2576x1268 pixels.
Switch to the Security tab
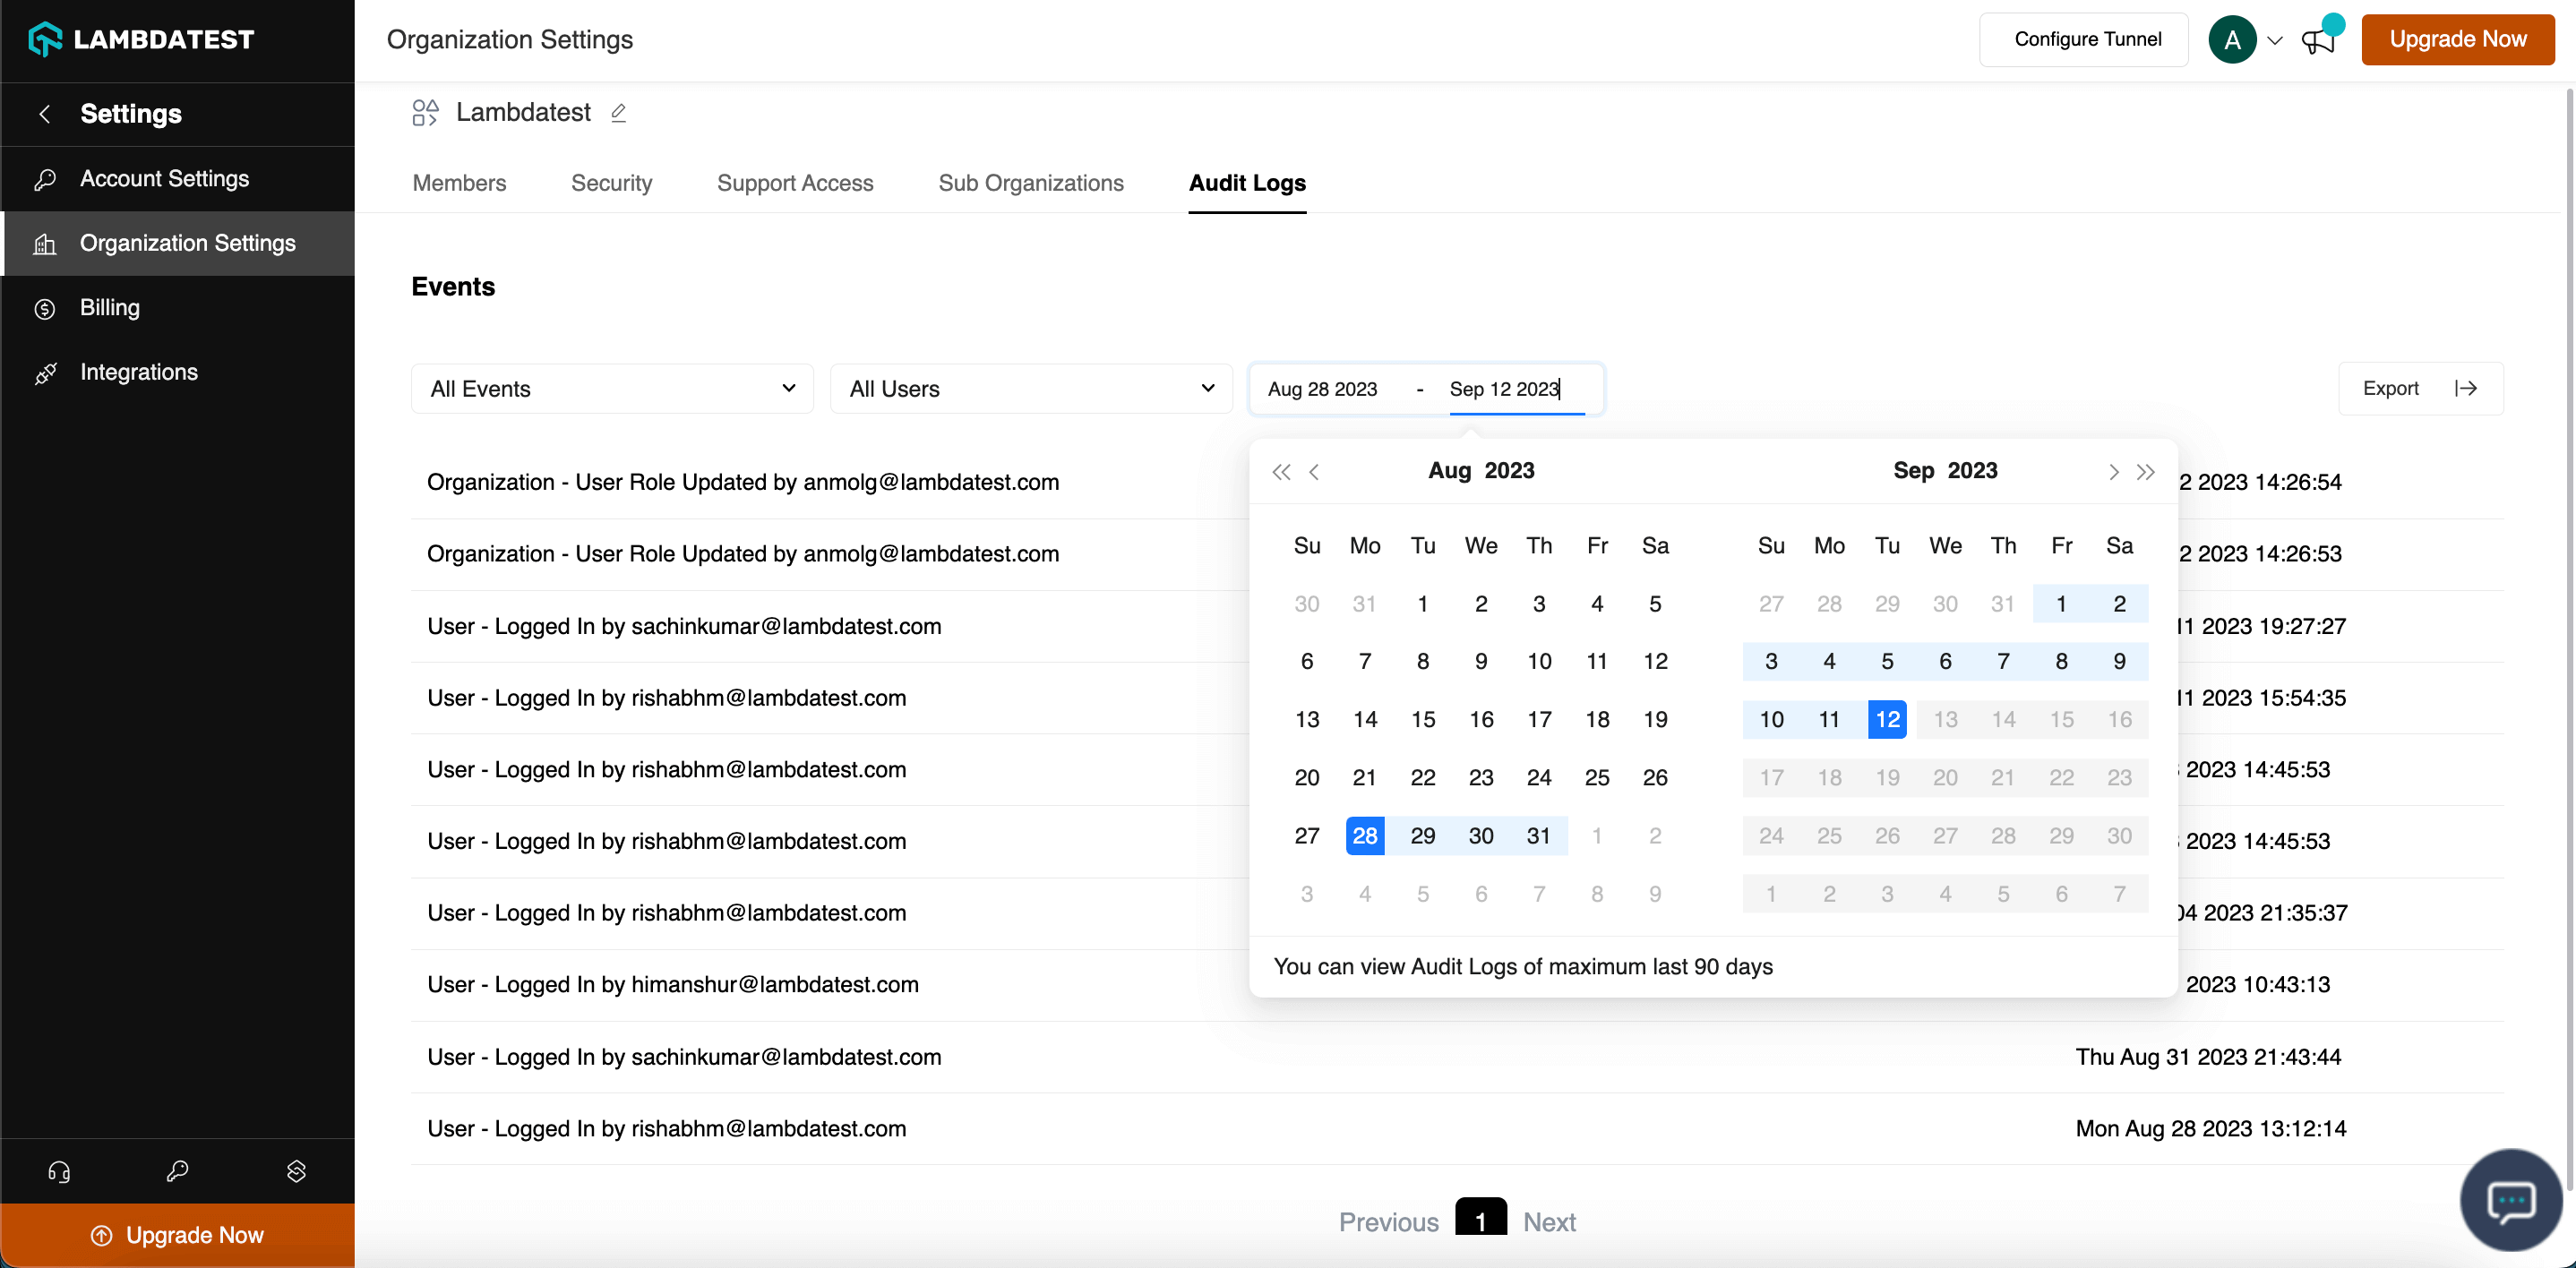(x=611, y=183)
